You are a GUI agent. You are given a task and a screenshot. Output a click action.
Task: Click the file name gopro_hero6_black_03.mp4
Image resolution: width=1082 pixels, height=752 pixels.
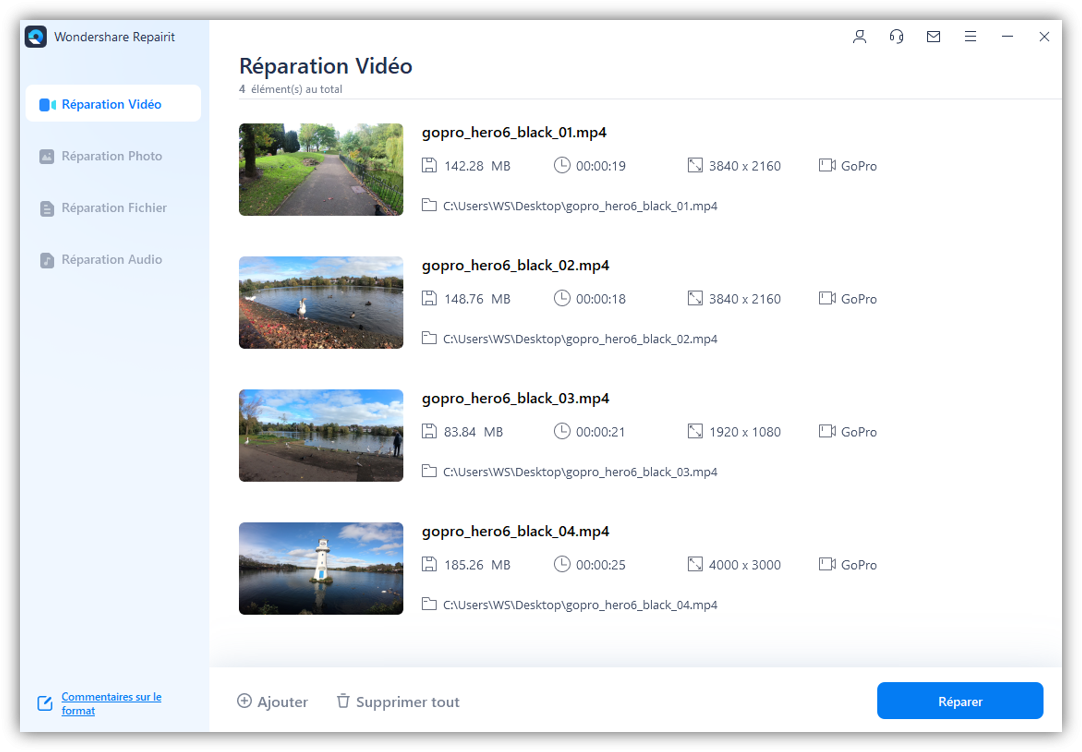point(515,399)
